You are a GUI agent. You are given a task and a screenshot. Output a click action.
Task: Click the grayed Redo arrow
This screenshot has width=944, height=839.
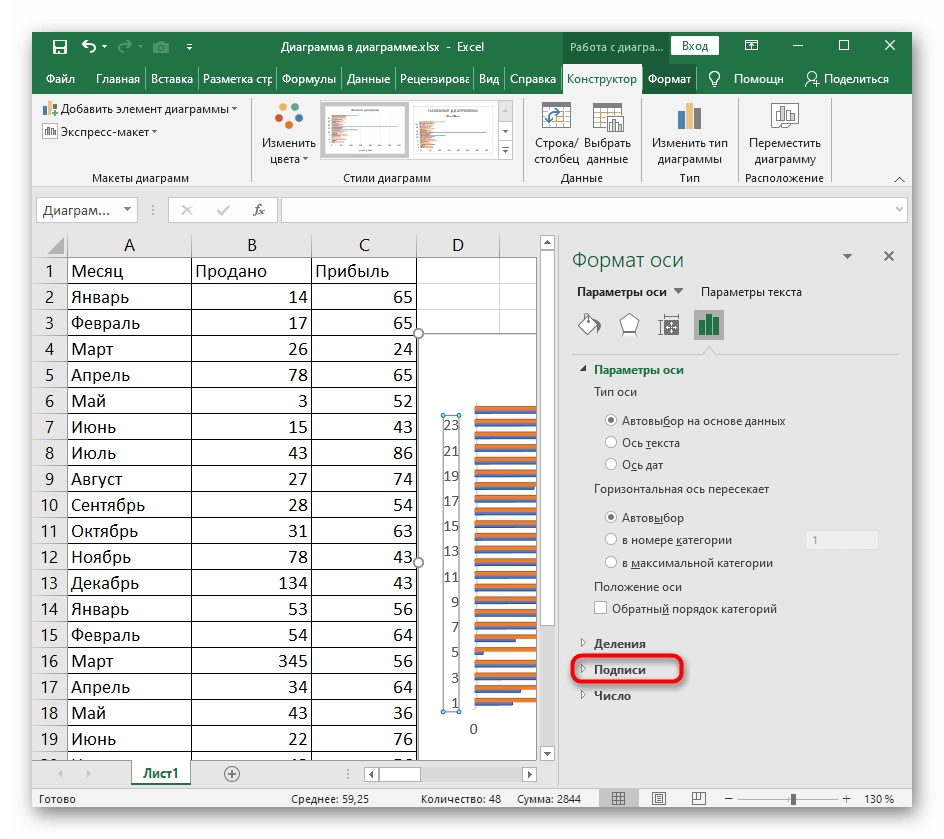pyautogui.click(x=125, y=46)
